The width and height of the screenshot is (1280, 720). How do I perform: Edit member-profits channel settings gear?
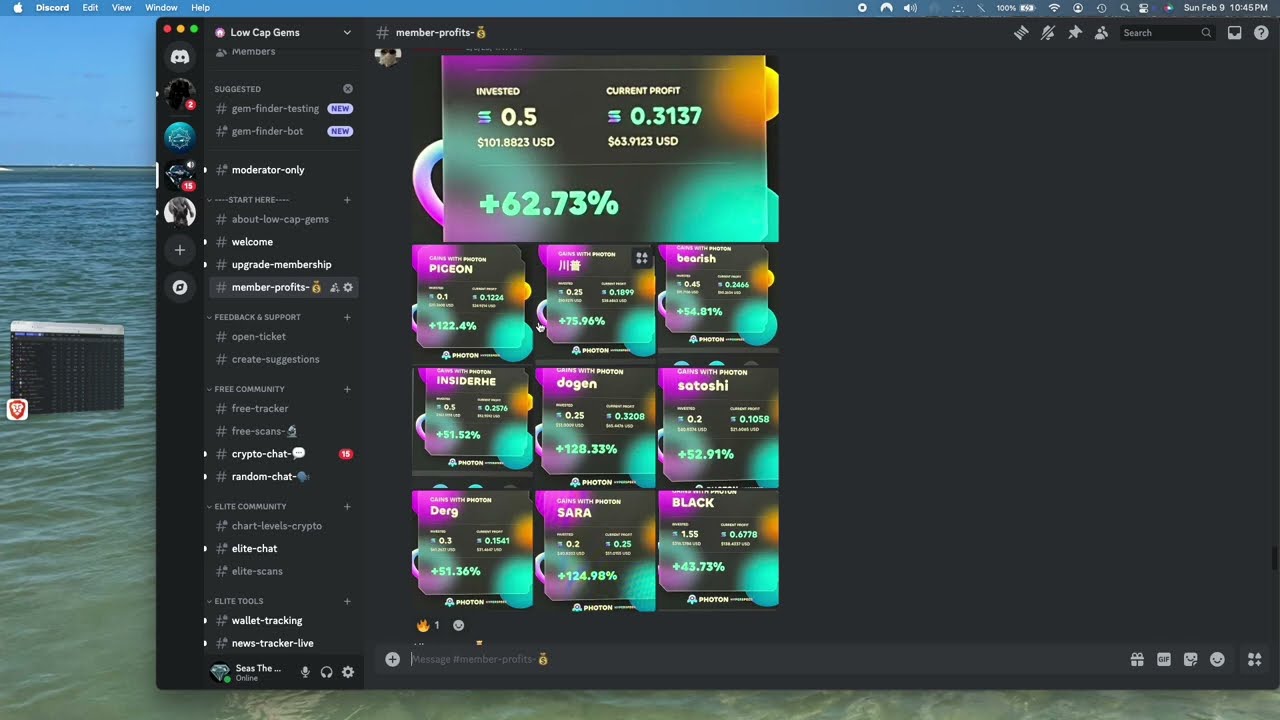(348, 288)
